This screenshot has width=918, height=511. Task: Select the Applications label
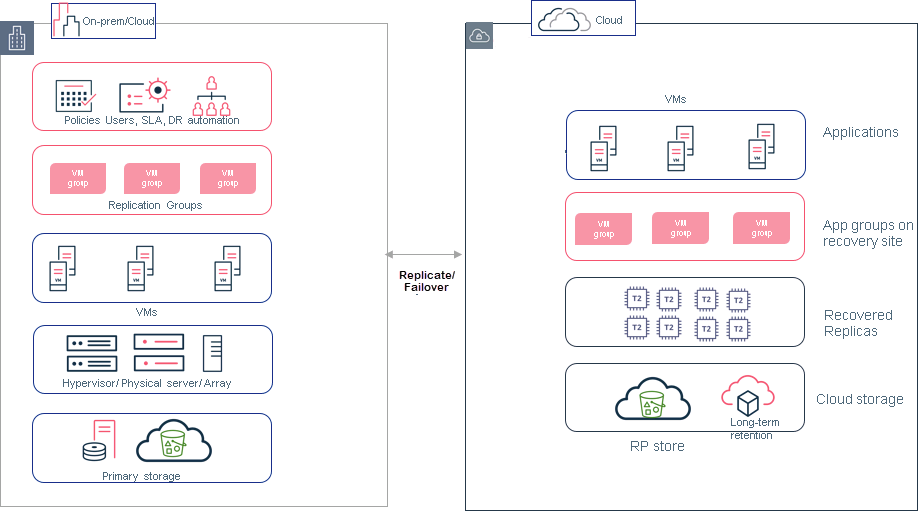click(860, 132)
